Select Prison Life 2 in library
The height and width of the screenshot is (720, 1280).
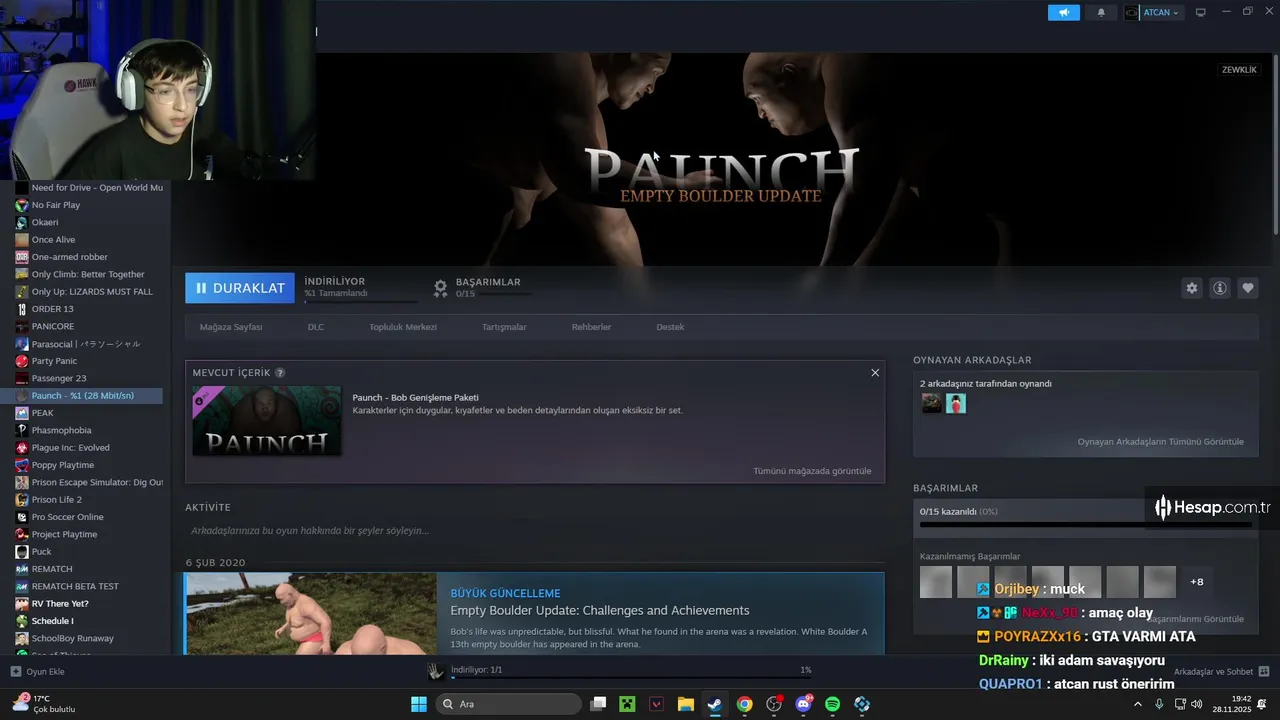pyautogui.click(x=89, y=500)
